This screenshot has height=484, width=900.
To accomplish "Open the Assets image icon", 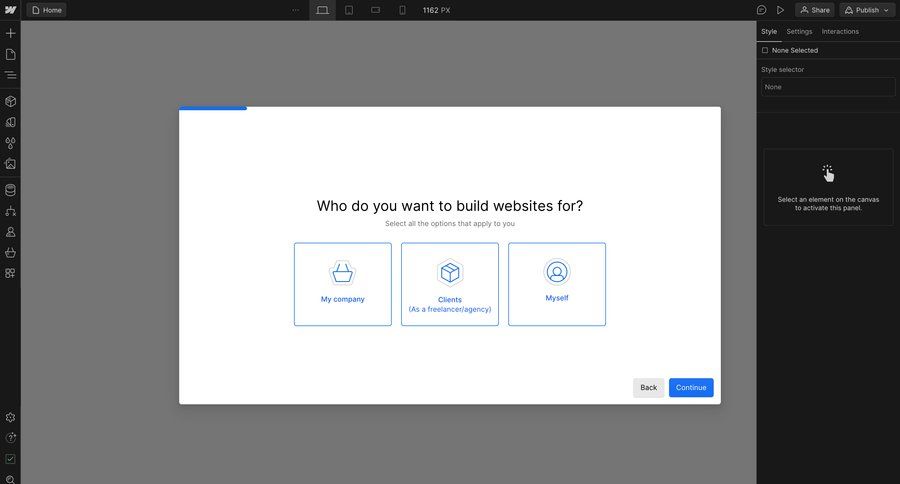I will click(10, 164).
